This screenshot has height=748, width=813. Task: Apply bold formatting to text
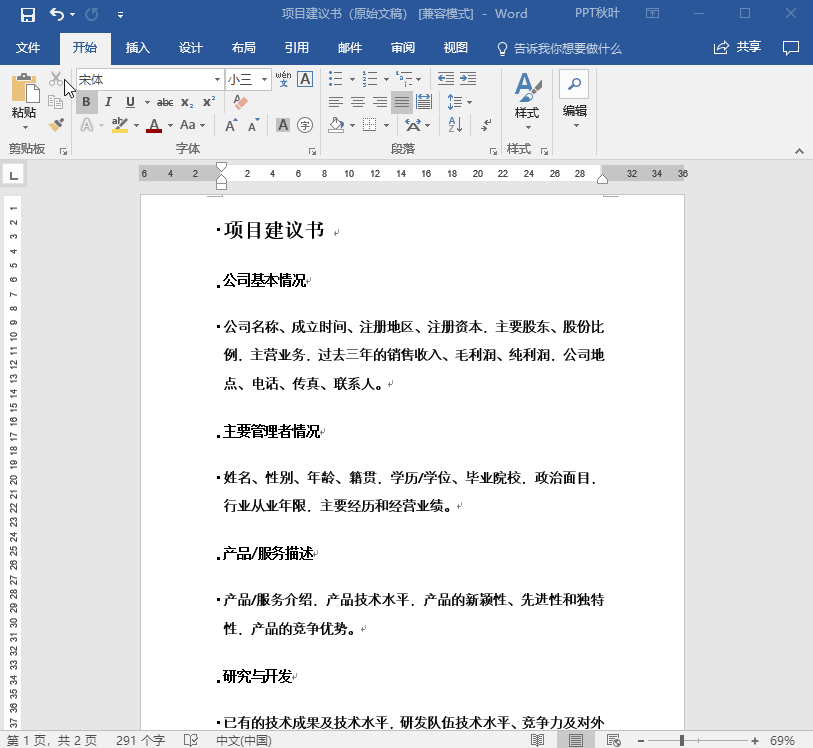click(85, 102)
